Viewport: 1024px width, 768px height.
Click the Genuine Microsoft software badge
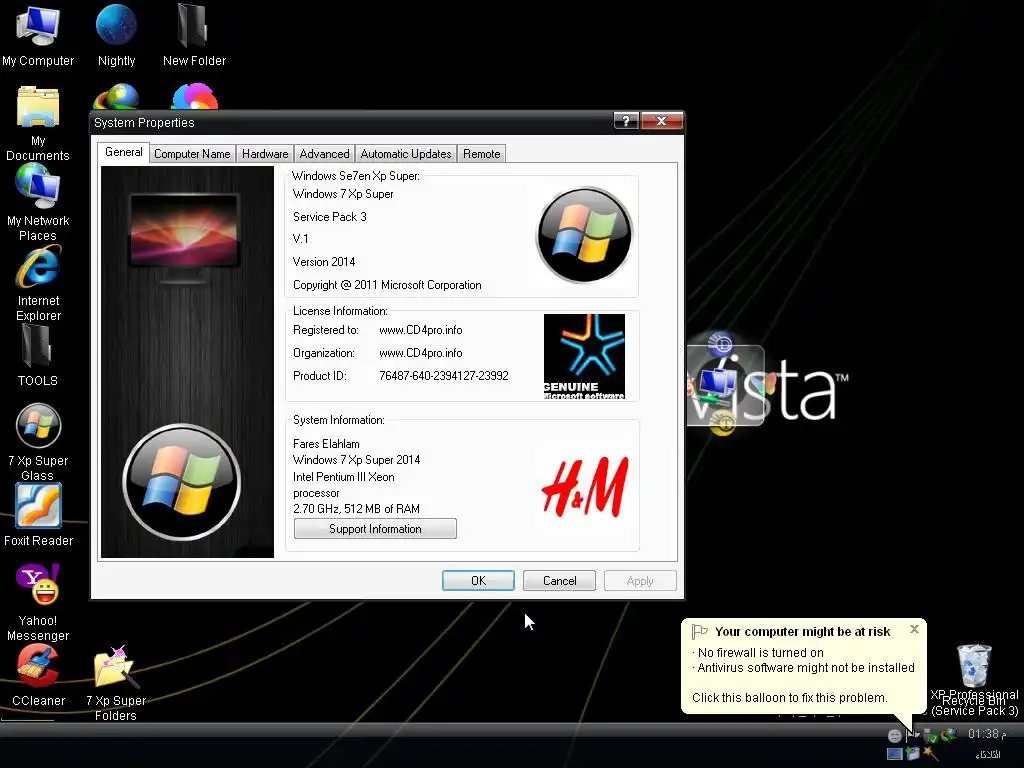pos(584,357)
